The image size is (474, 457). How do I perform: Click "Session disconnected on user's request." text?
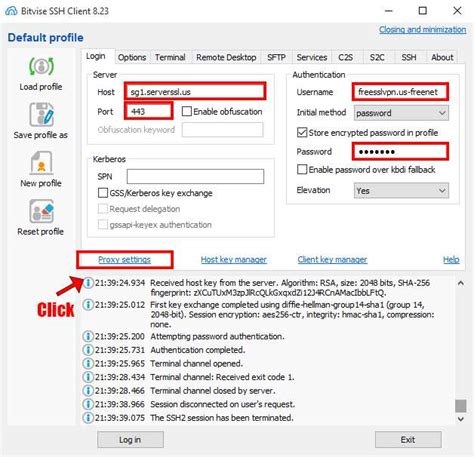(x=223, y=404)
